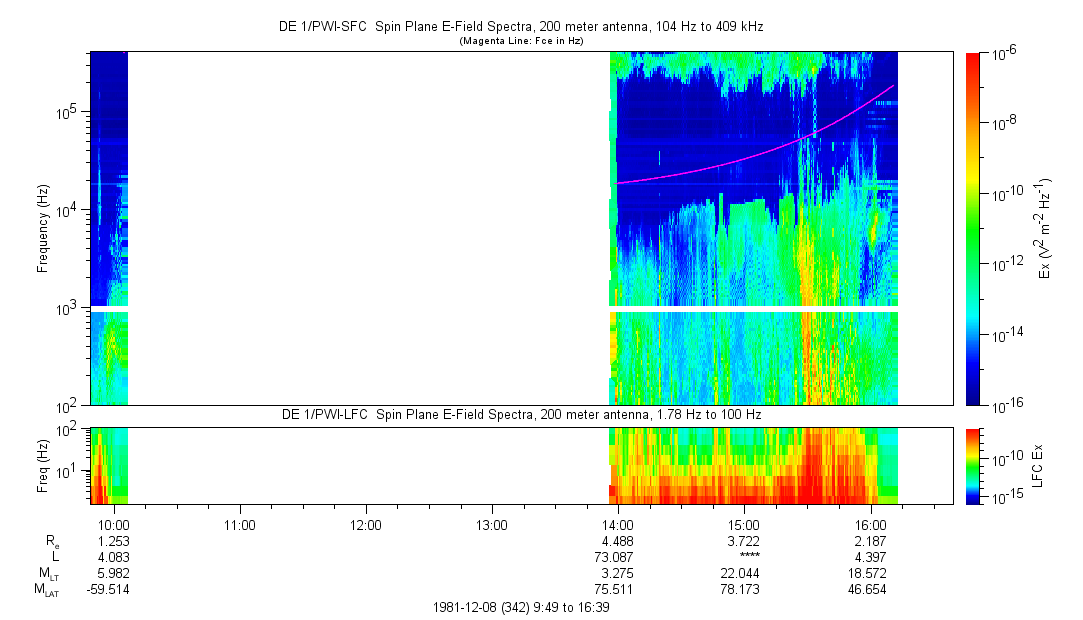1083x620 pixels.
Task: Click the "Magenta Line: Fce in Hz" subtitle
Action: click(521, 41)
